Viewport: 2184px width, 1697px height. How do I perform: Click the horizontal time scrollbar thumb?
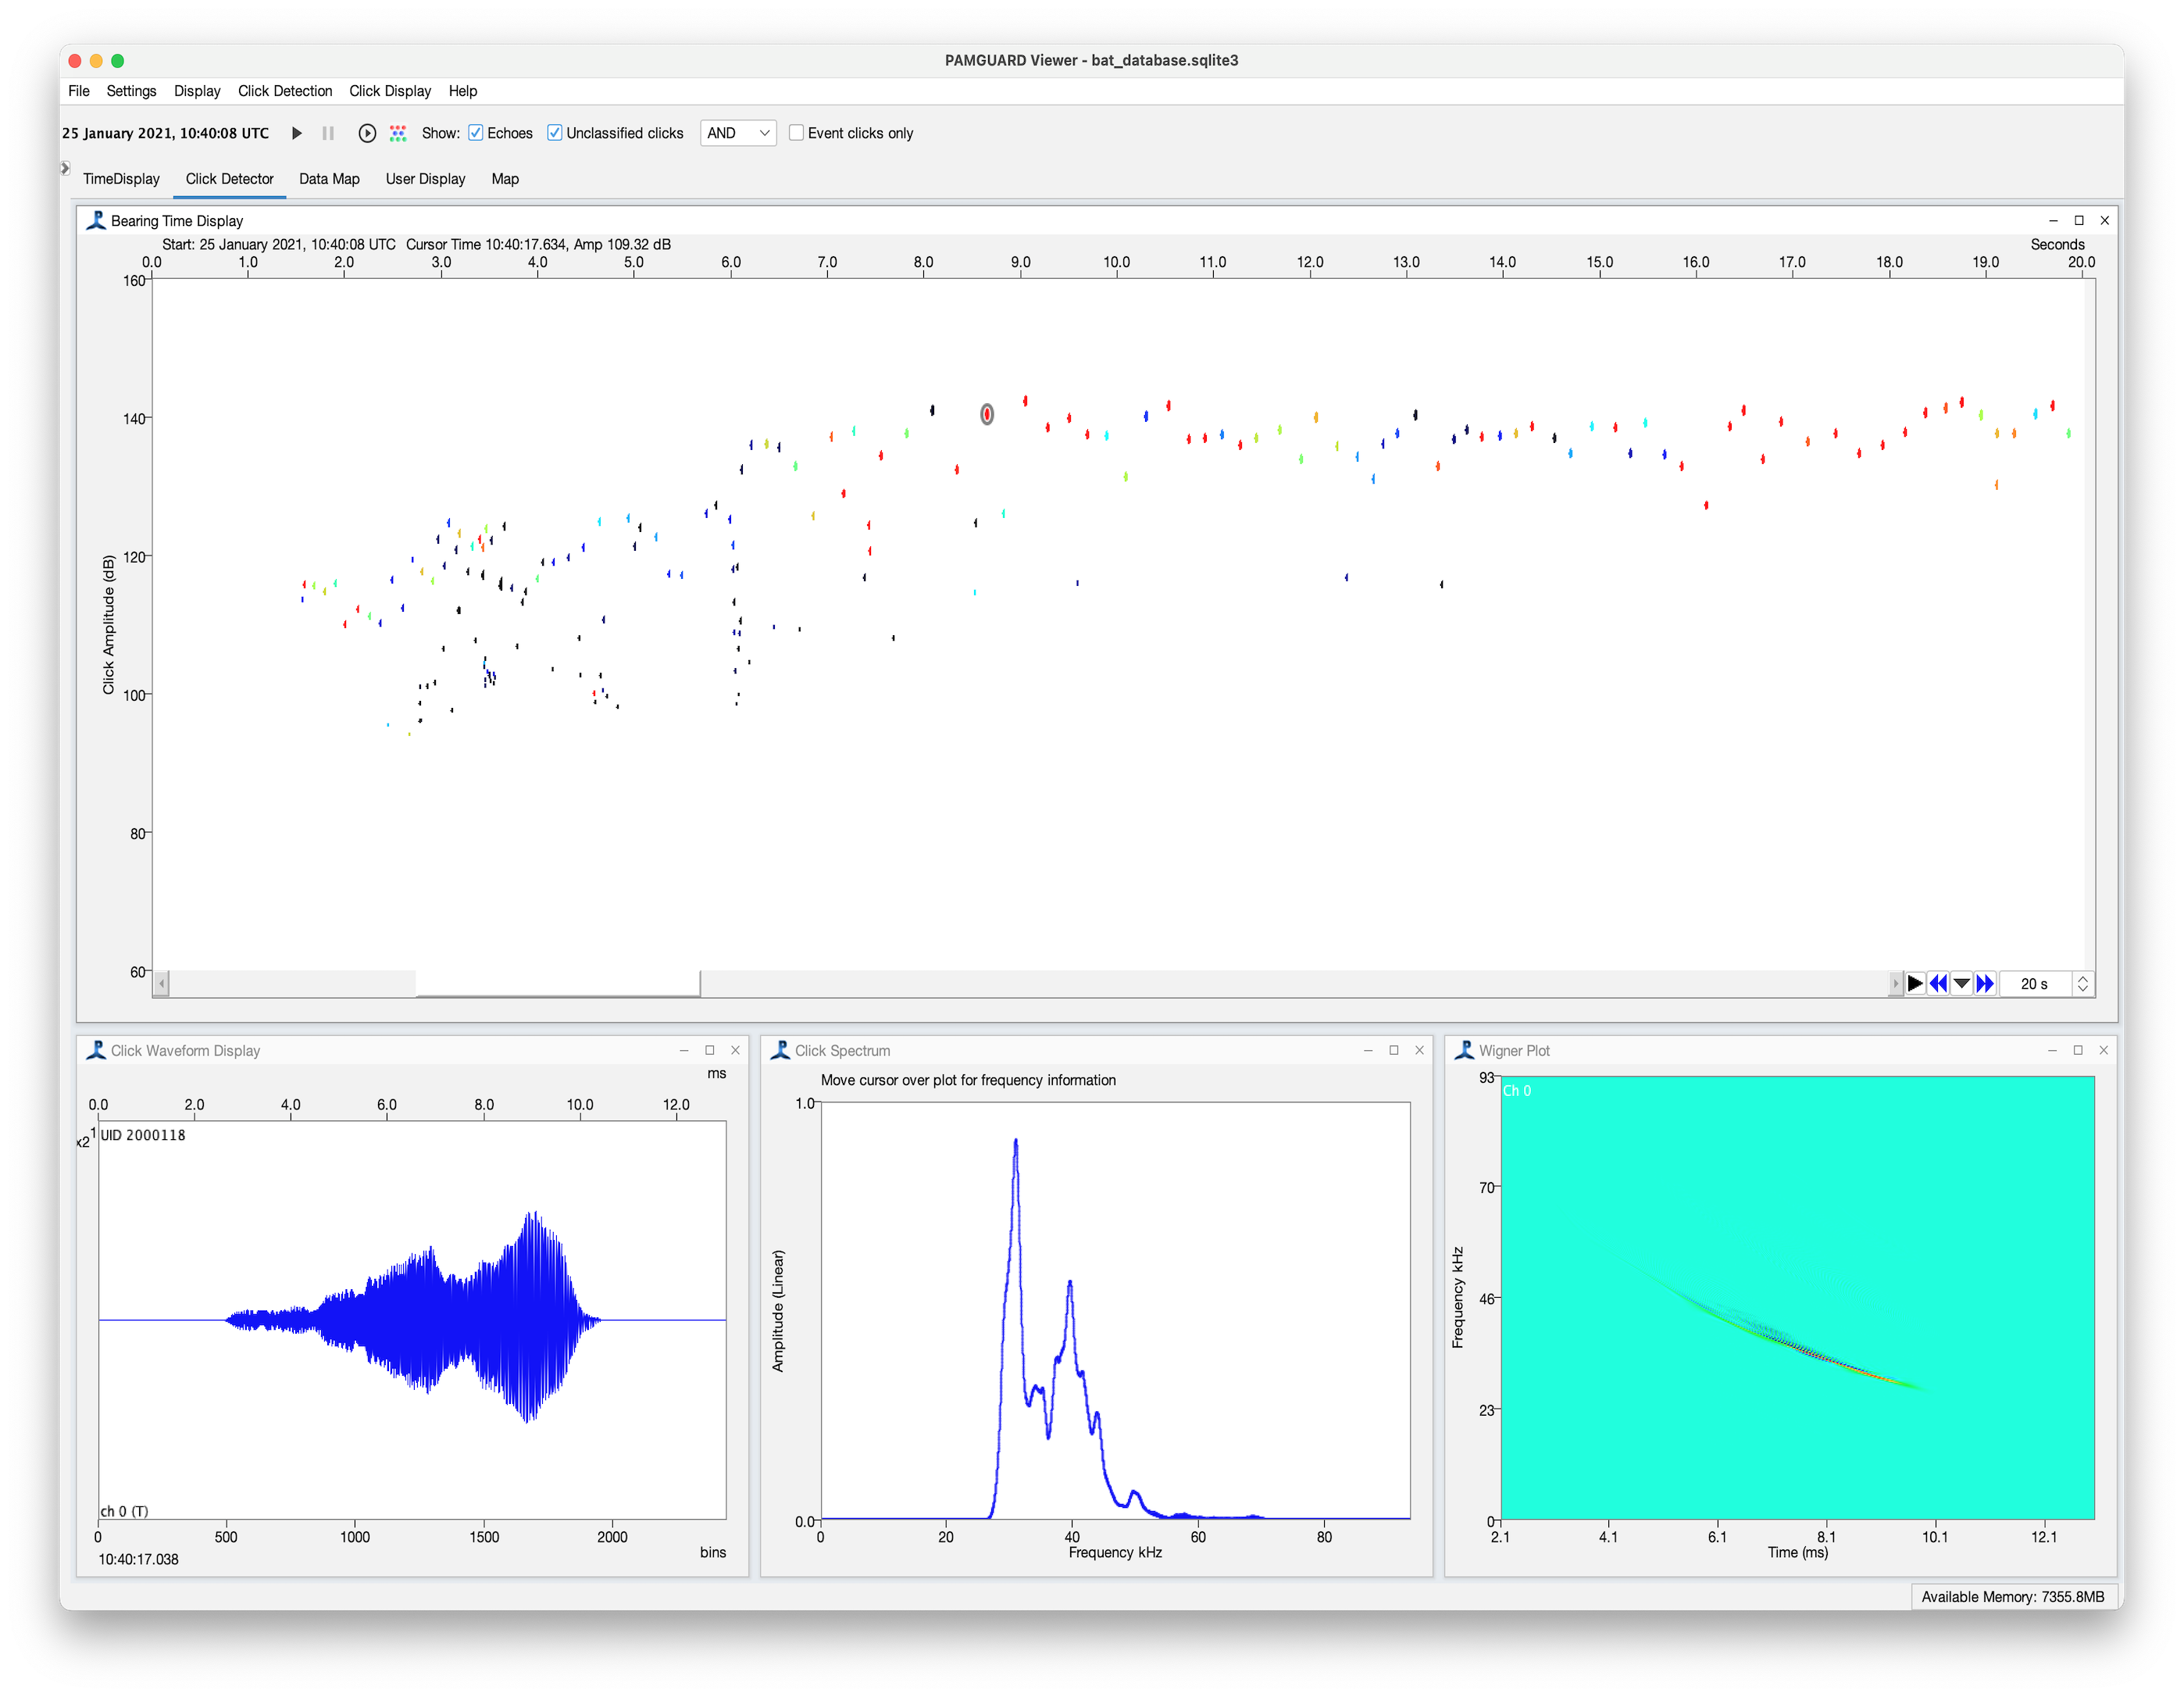tap(557, 984)
